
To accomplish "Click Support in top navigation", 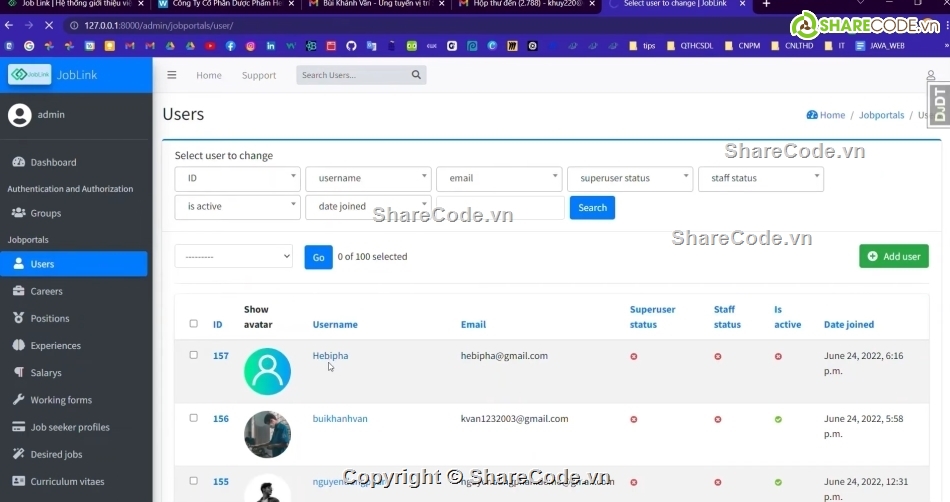I will pos(259,75).
